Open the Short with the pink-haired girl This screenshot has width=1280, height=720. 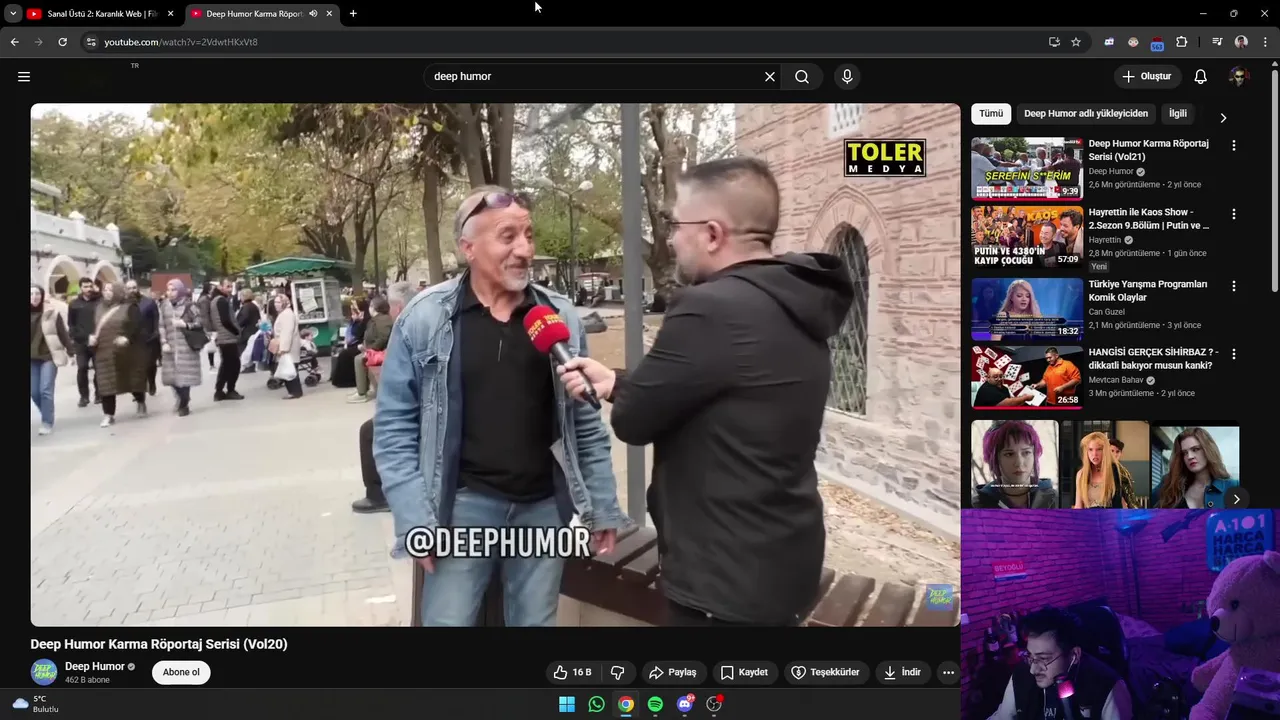[1014, 464]
